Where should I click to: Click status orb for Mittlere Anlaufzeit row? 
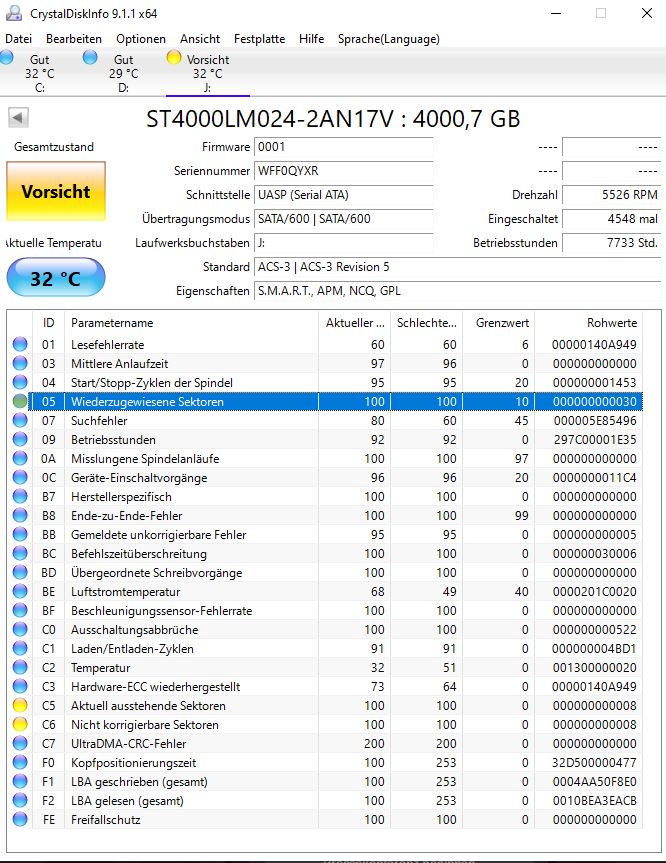(x=20, y=363)
